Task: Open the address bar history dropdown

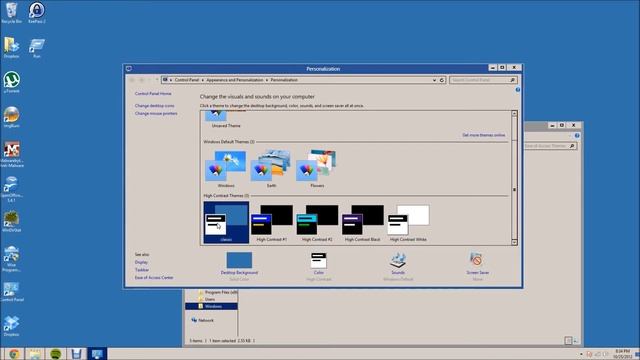Action: tap(434, 80)
